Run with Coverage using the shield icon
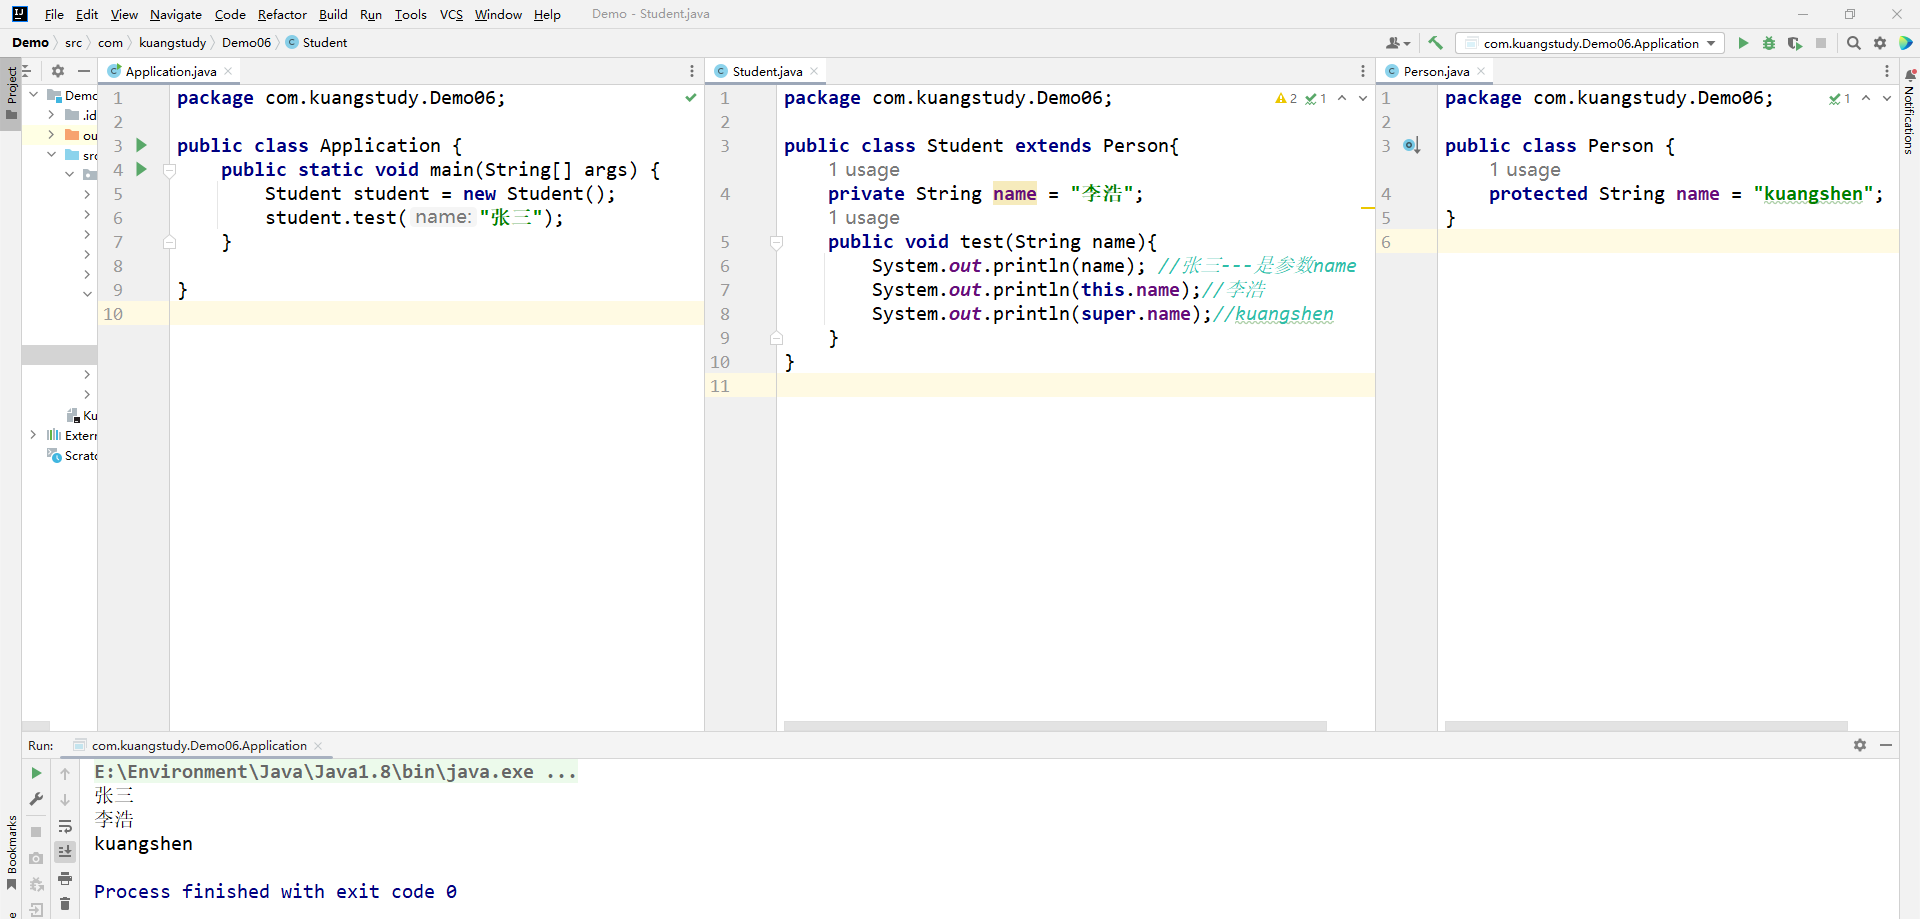Image resolution: width=1920 pixels, height=919 pixels. [1795, 43]
